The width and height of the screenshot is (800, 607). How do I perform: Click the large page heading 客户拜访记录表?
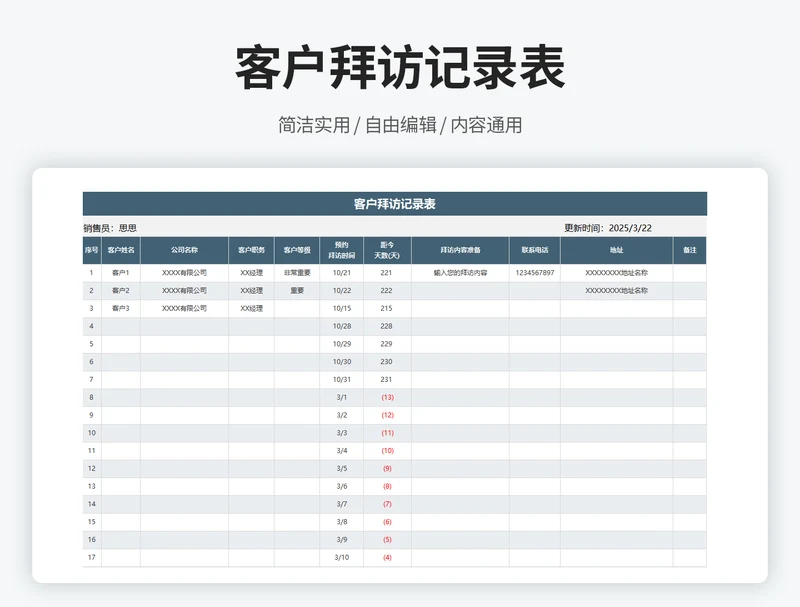pyautogui.click(x=400, y=68)
